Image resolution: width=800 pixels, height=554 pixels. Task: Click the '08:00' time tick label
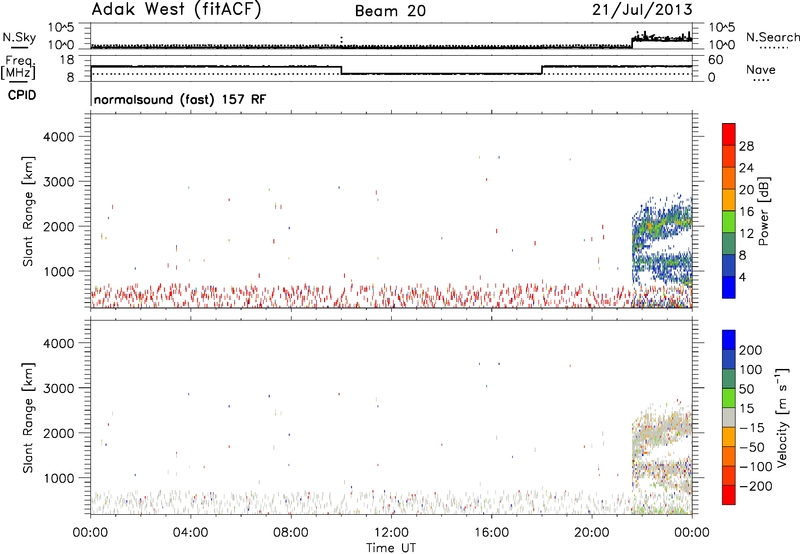point(291,533)
